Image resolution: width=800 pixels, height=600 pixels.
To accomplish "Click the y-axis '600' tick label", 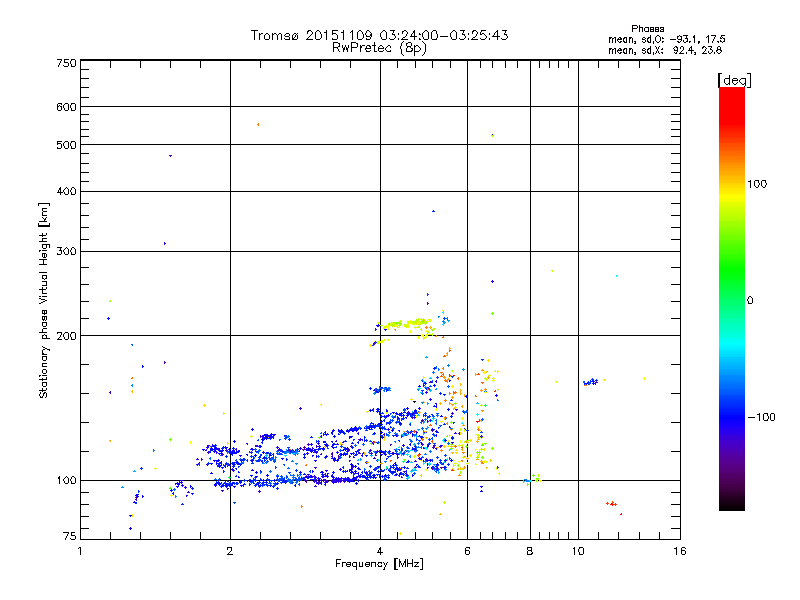I will click(66, 107).
